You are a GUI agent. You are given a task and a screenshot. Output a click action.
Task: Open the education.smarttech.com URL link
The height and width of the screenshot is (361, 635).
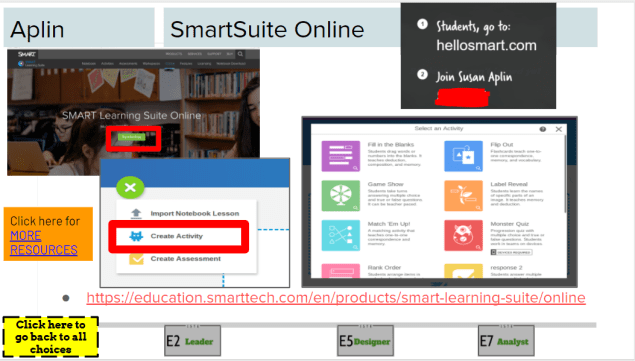[336, 298]
